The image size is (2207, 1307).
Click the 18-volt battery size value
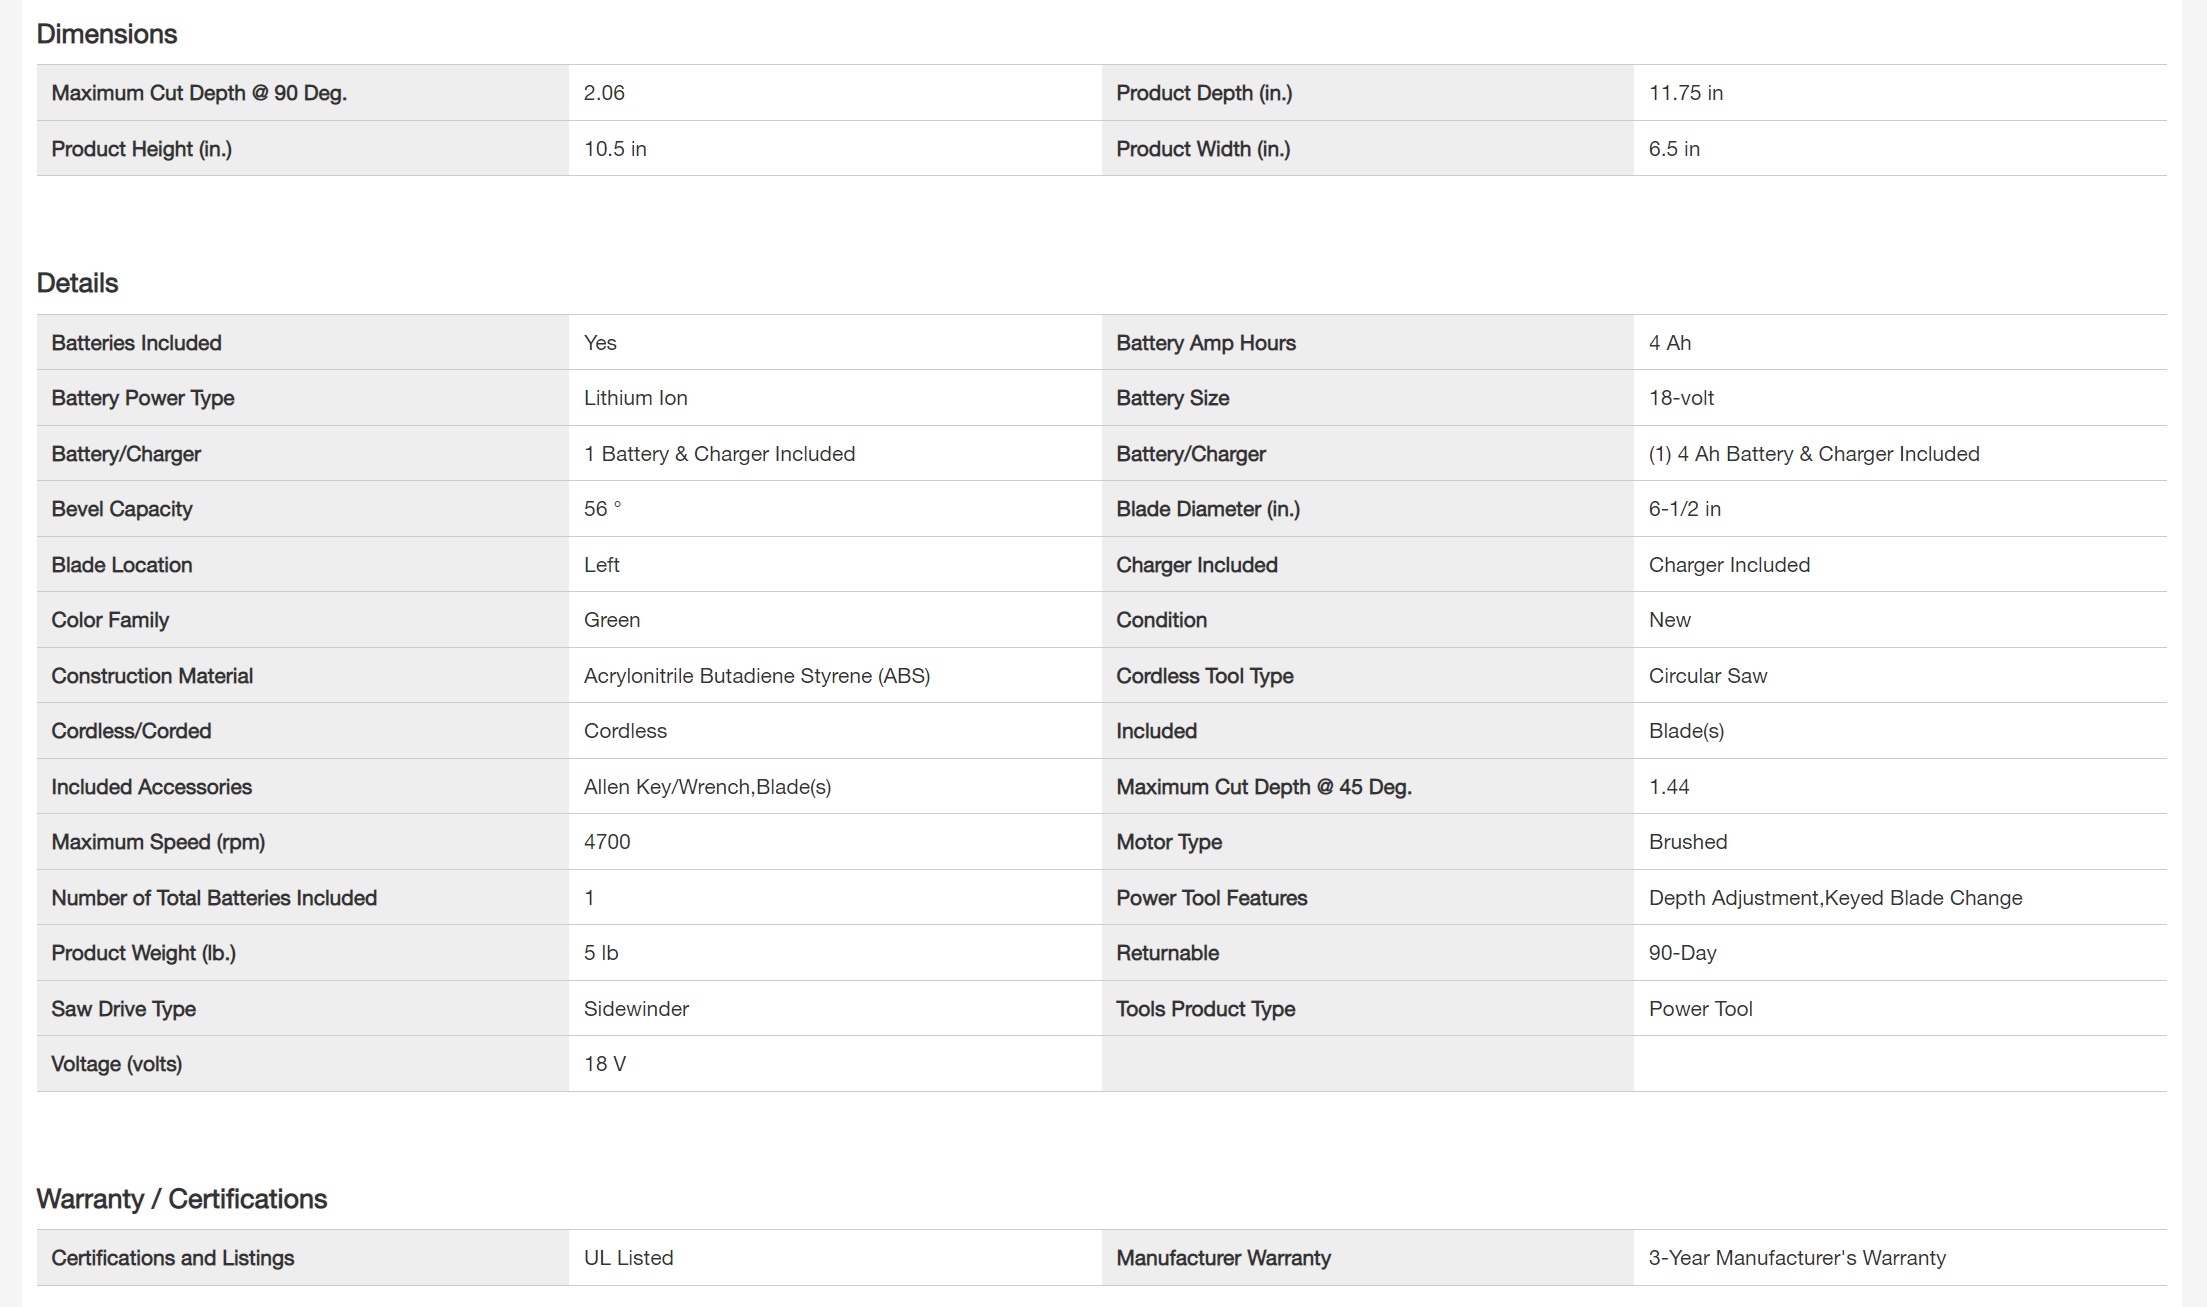pos(1680,398)
